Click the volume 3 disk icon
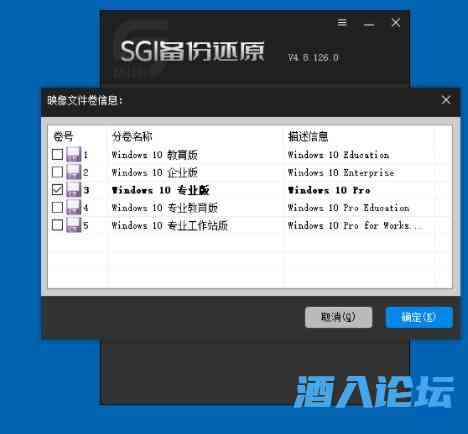Image resolution: width=468 pixels, height=434 pixels. (74, 190)
